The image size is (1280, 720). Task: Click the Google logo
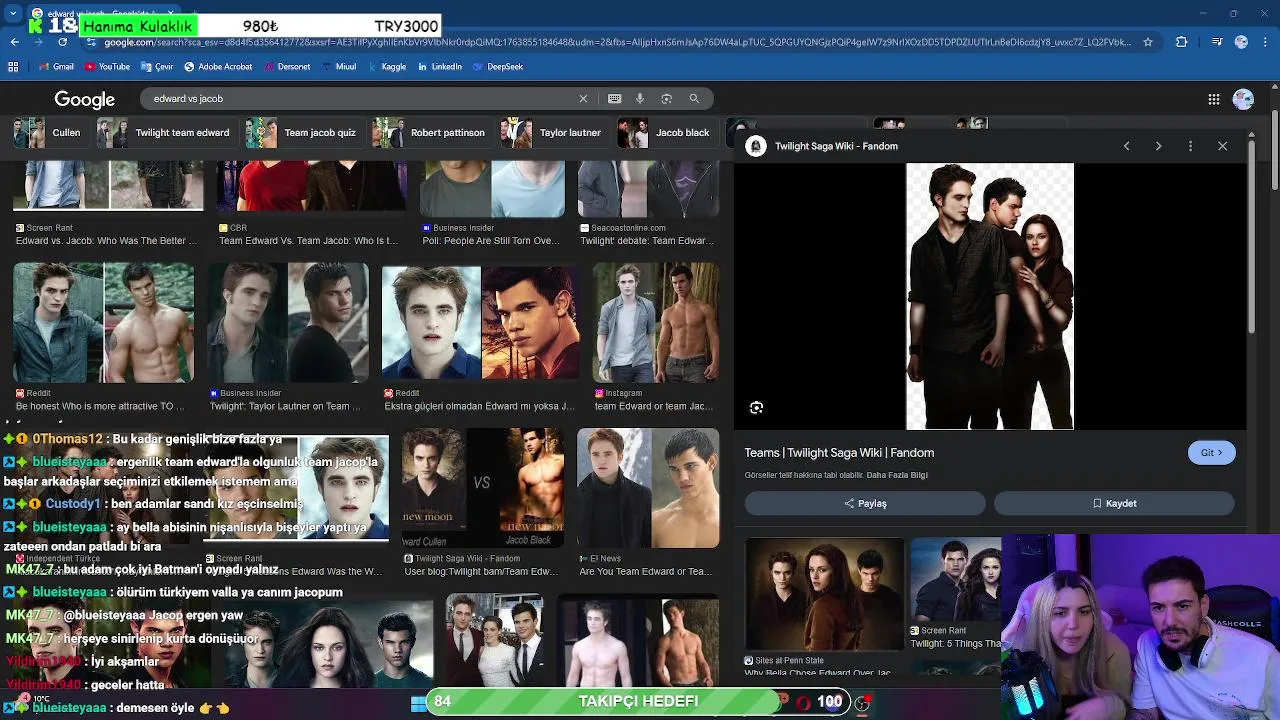tap(85, 99)
